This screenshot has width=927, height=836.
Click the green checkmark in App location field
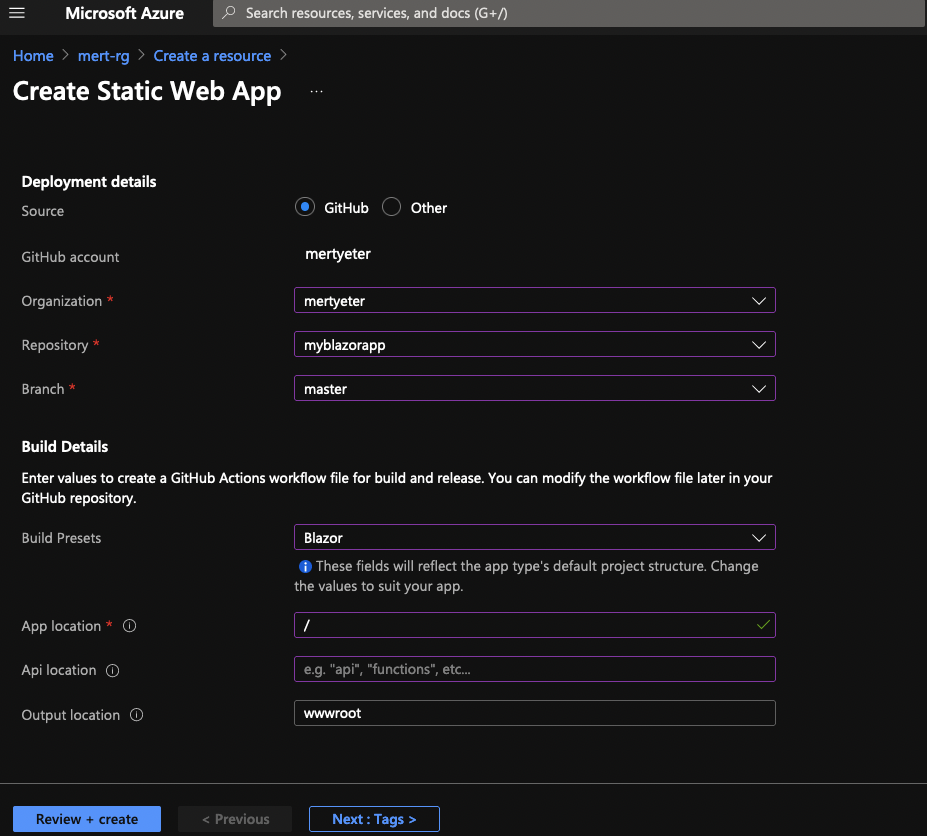763,624
